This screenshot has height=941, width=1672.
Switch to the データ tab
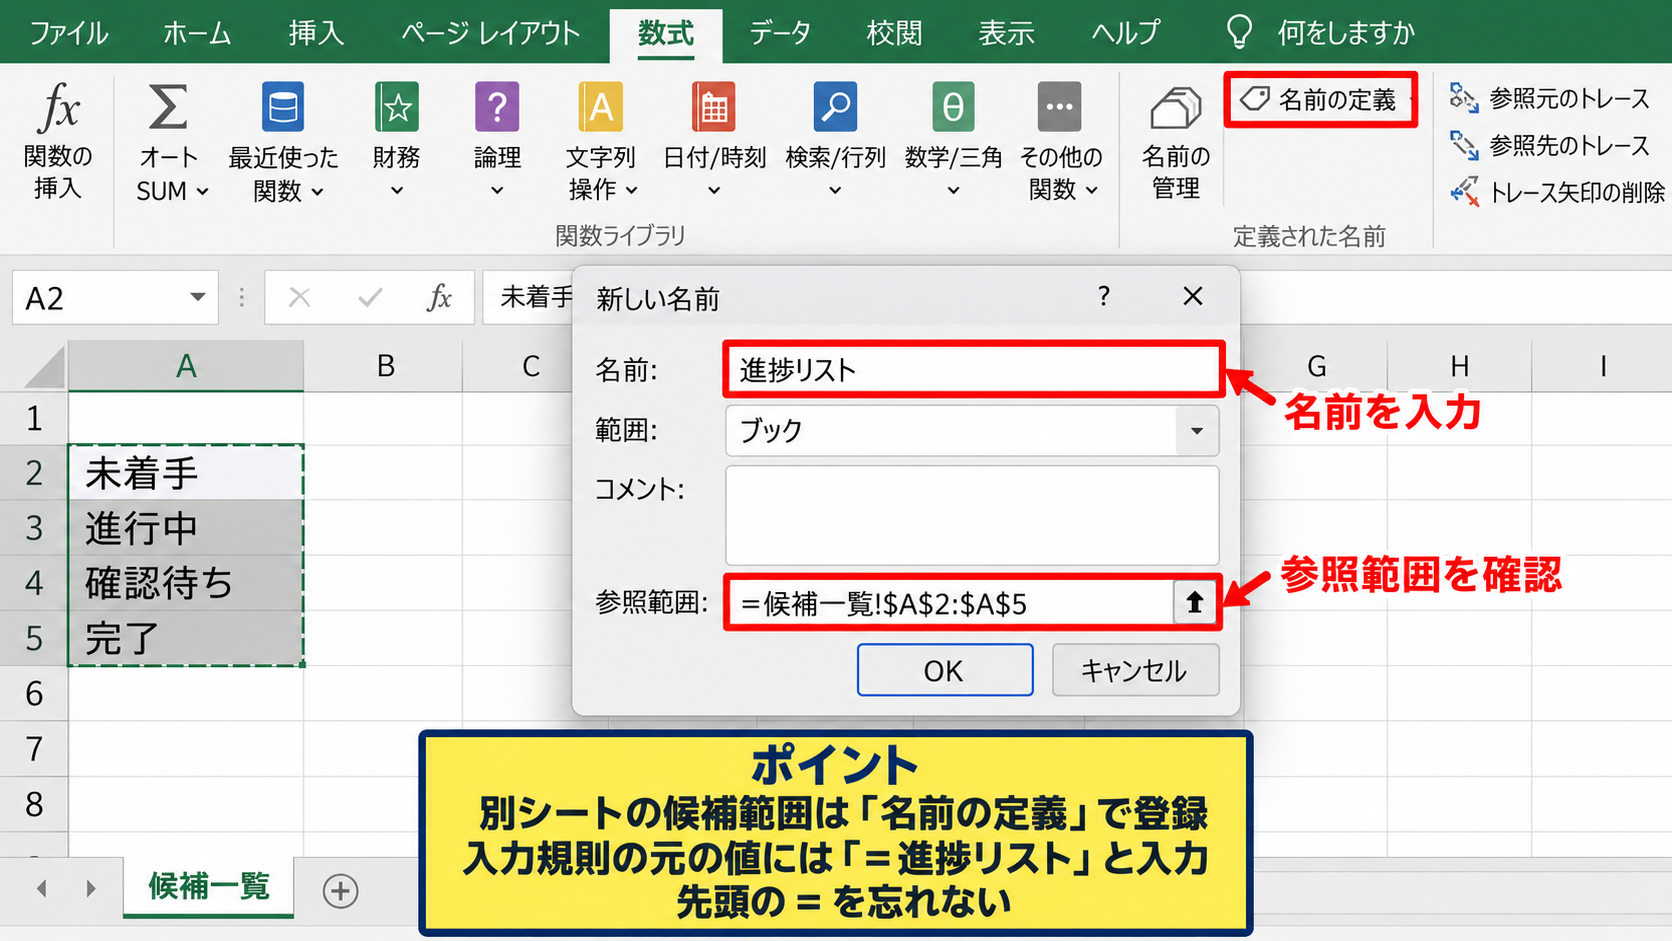[780, 33]
